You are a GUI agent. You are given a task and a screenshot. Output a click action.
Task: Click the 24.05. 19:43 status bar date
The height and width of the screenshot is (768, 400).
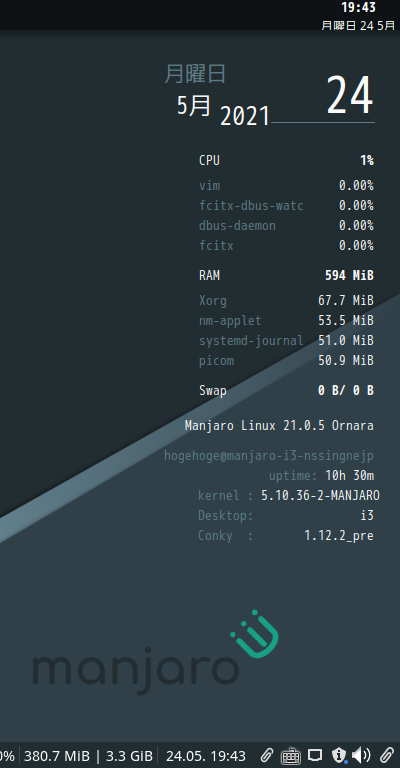pos(206,756)
